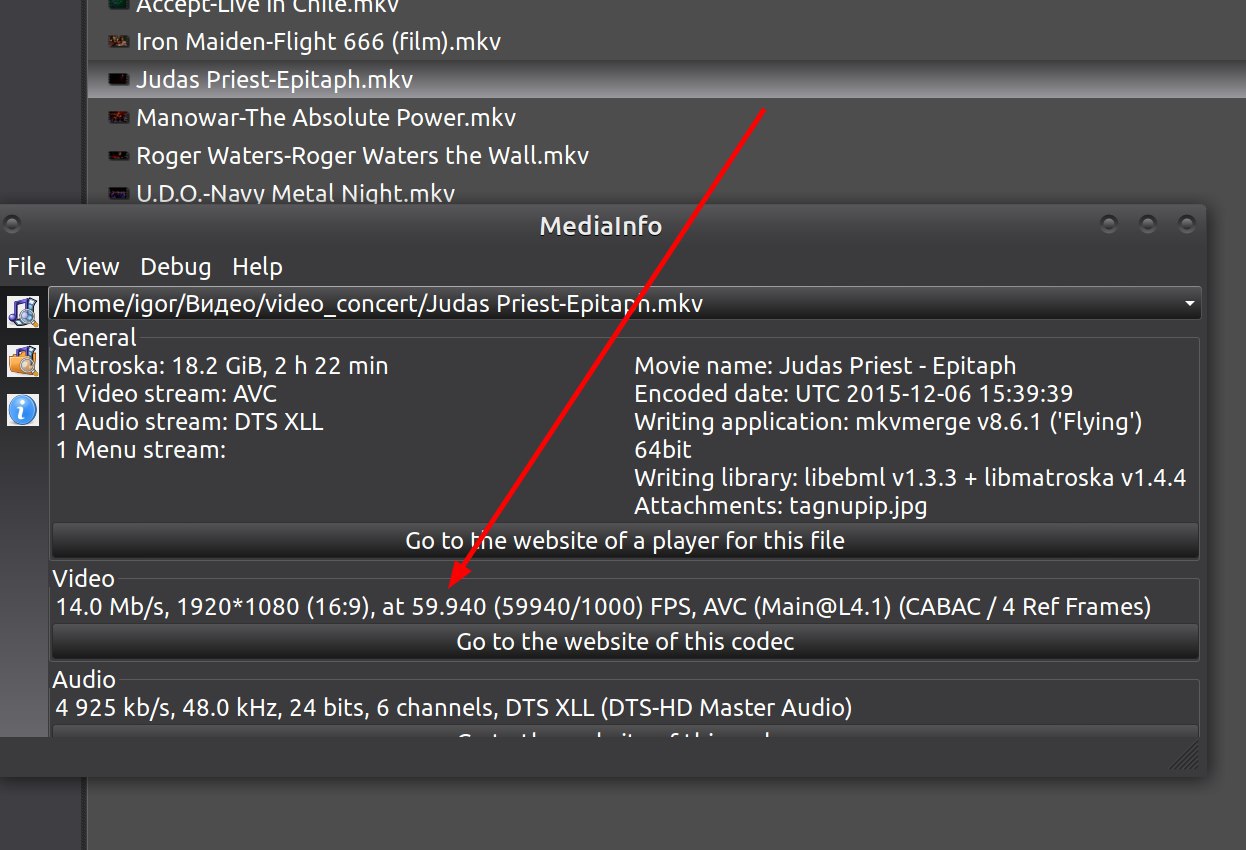The width and height of the screenshot is (1246, 850).
Task: Expand the file path dropdown arrow
Action: pos(1189,303)
